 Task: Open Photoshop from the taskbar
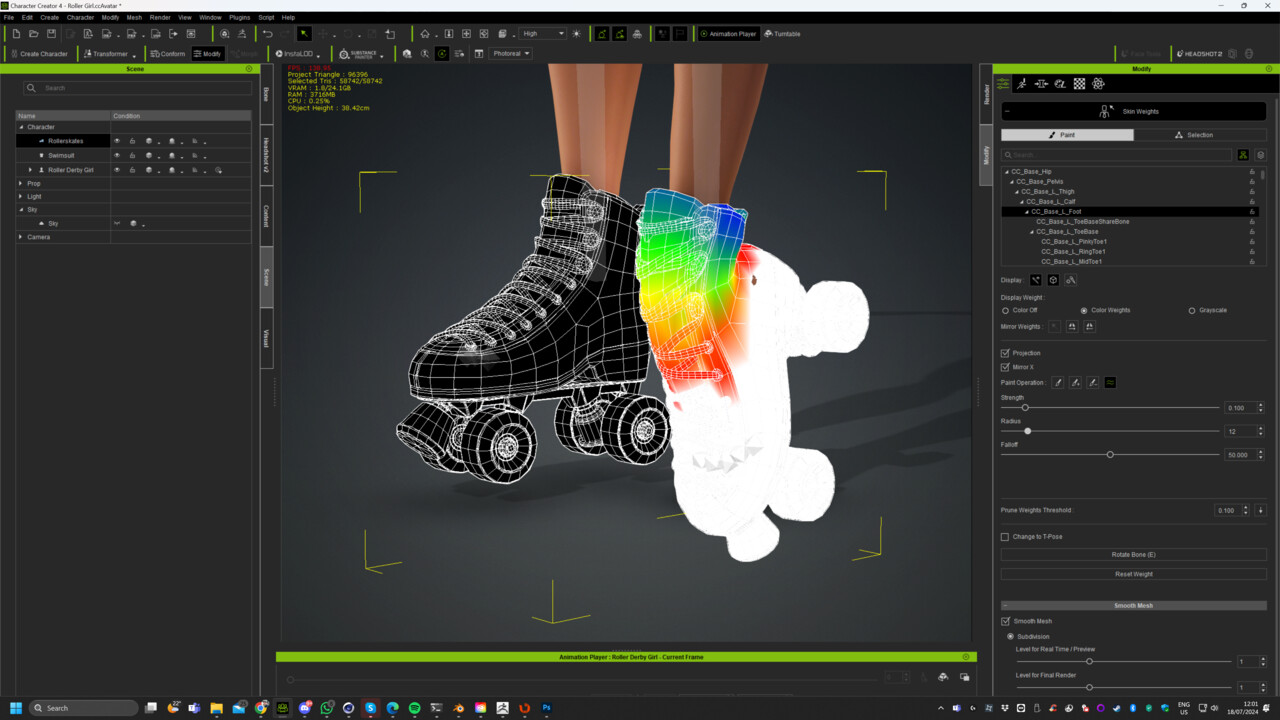pyautogui.click(x=547, y=708)
